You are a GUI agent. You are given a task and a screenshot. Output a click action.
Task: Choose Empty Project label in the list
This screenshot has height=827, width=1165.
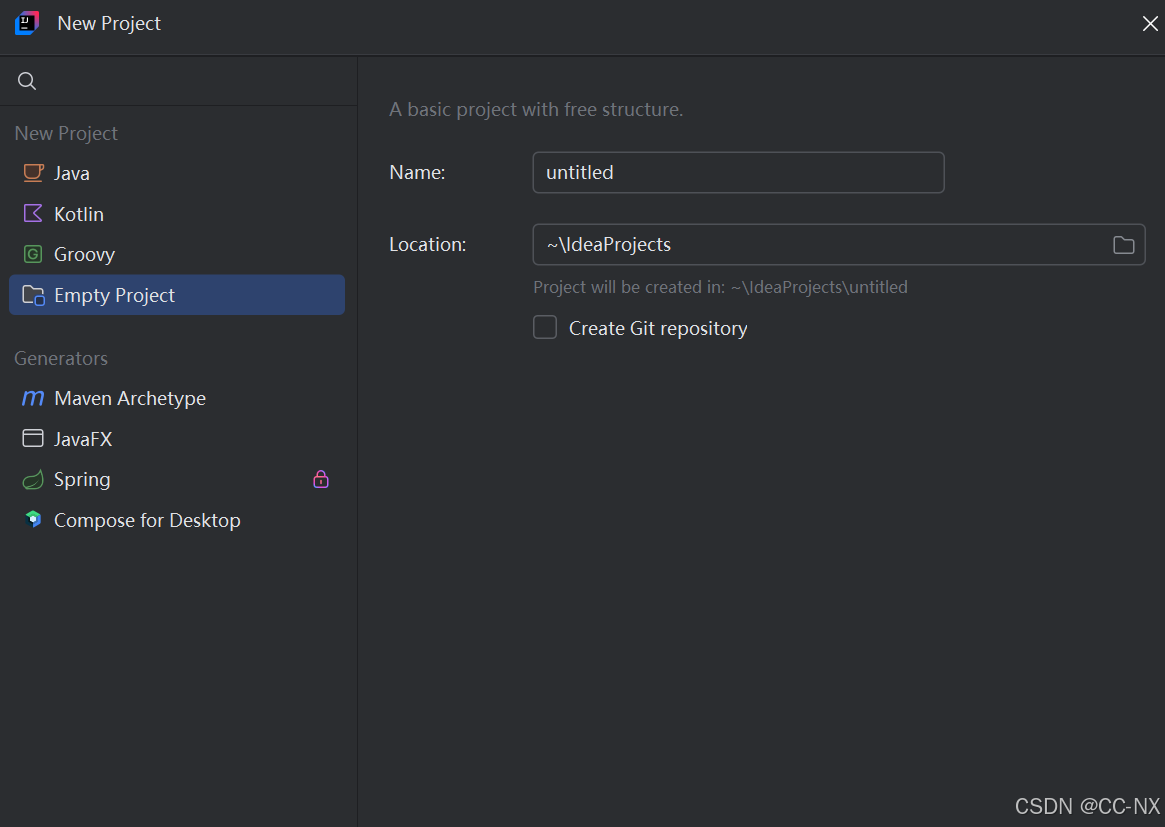click(114, 296)
